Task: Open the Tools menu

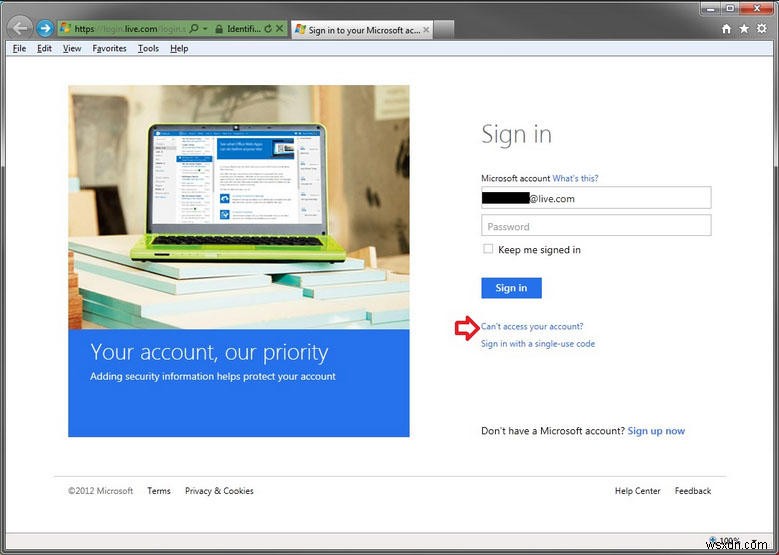Action: click(x=148, y=48)
